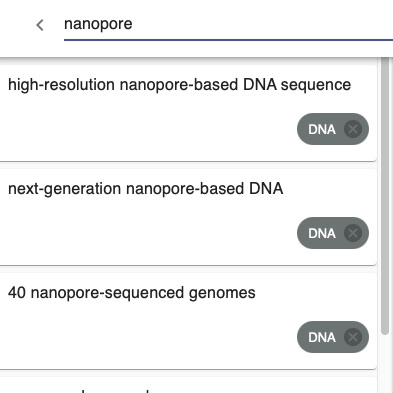Open '40 nanopore-sequenced genomes' title
The image size is (393, 393).
point(132,293)
